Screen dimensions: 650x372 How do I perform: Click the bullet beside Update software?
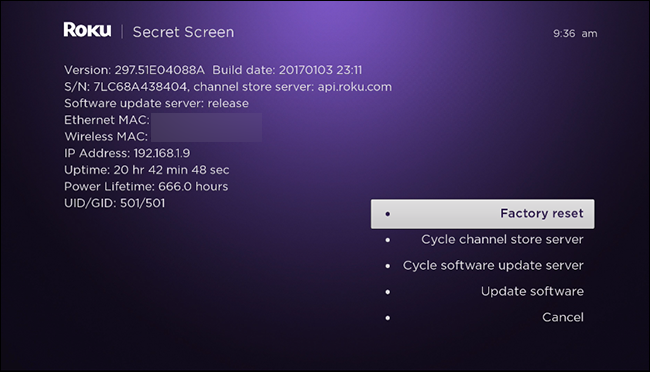pos(388,292)
